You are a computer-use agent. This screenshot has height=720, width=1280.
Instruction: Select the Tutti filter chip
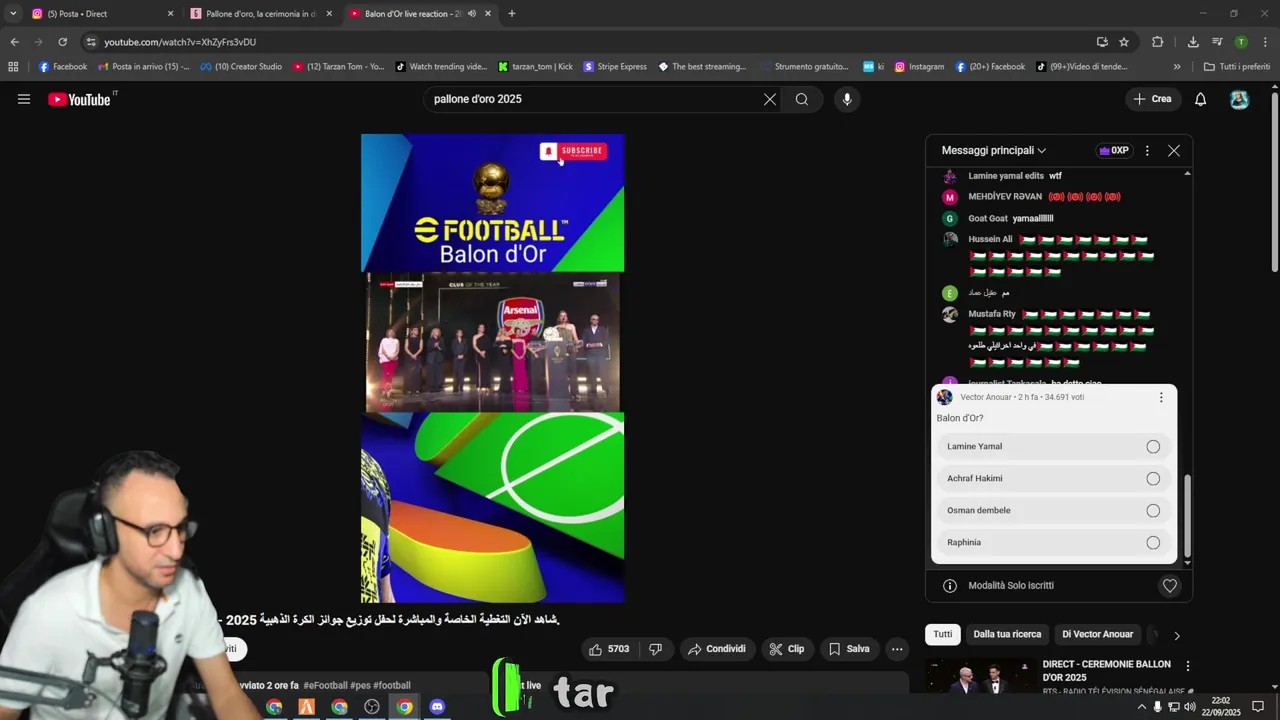pos(943,635)
